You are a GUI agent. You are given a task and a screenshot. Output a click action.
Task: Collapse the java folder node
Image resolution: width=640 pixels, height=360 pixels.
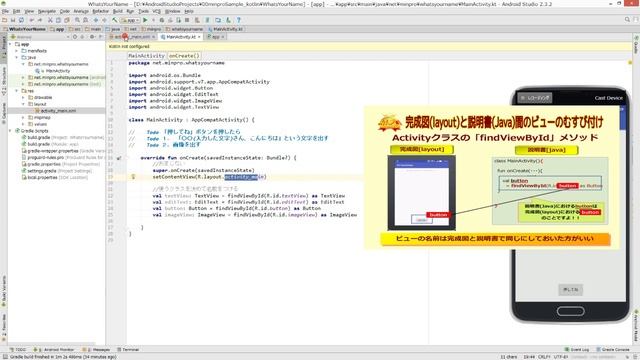click(17, 58)
